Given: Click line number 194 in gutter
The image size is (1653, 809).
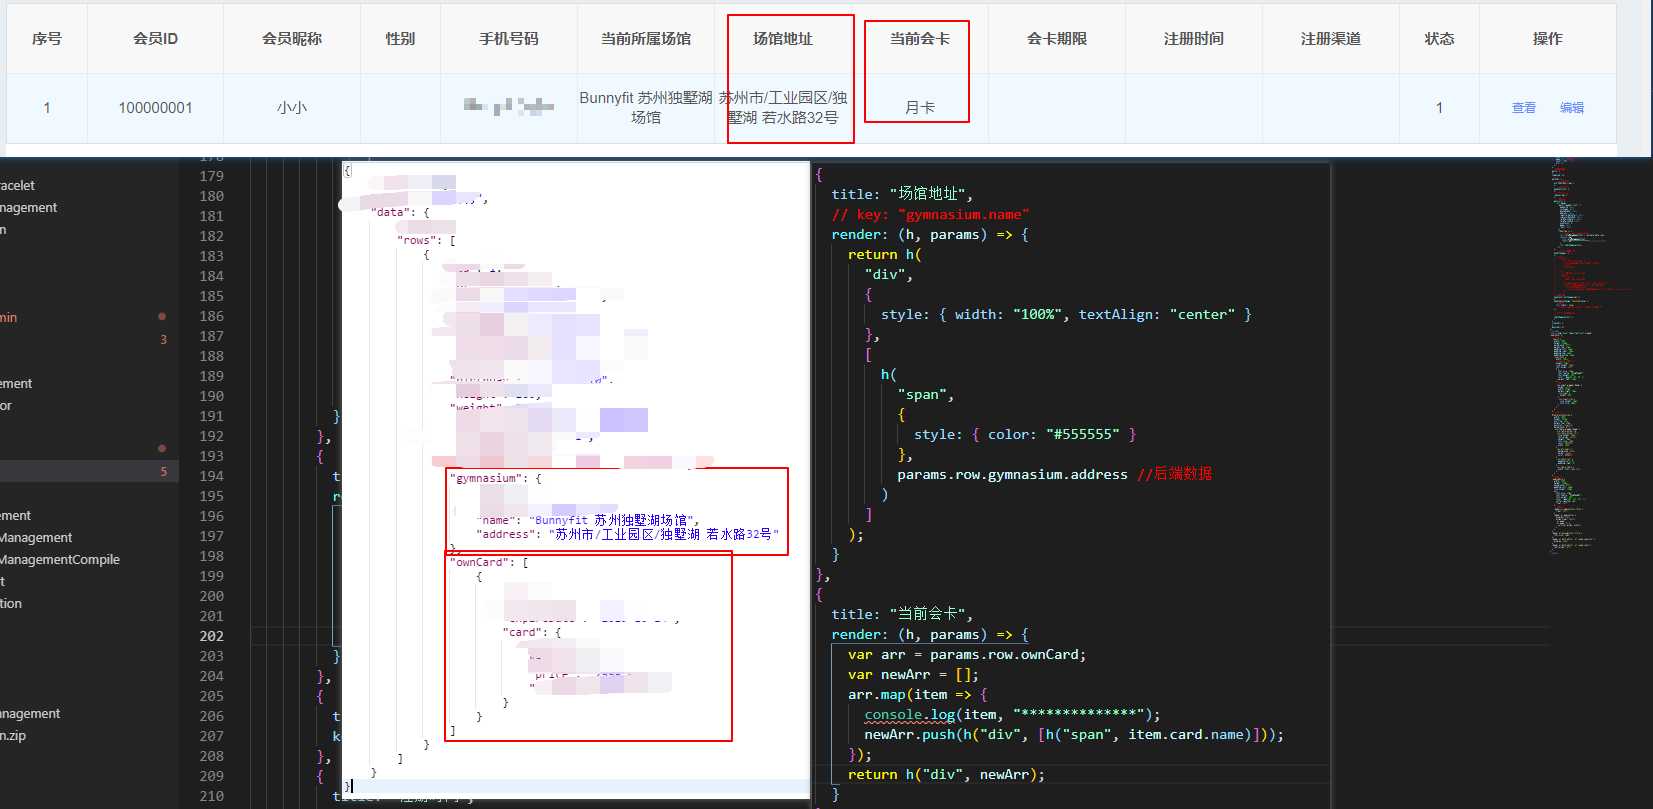Looking at the screenshot, I should [x=212, y=476].
